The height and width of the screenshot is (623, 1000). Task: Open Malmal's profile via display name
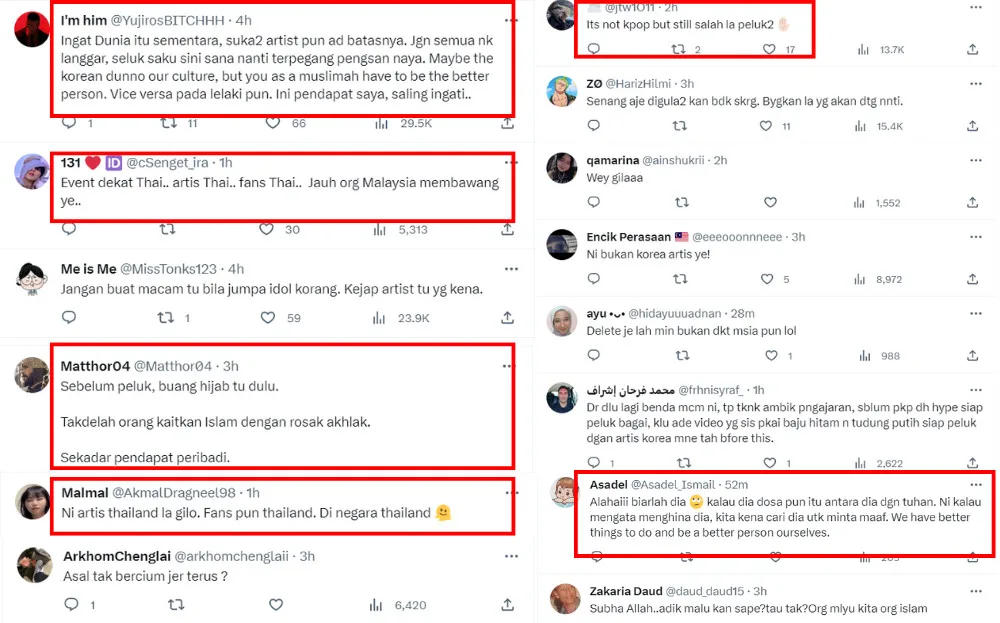click(x=87, y=493)
